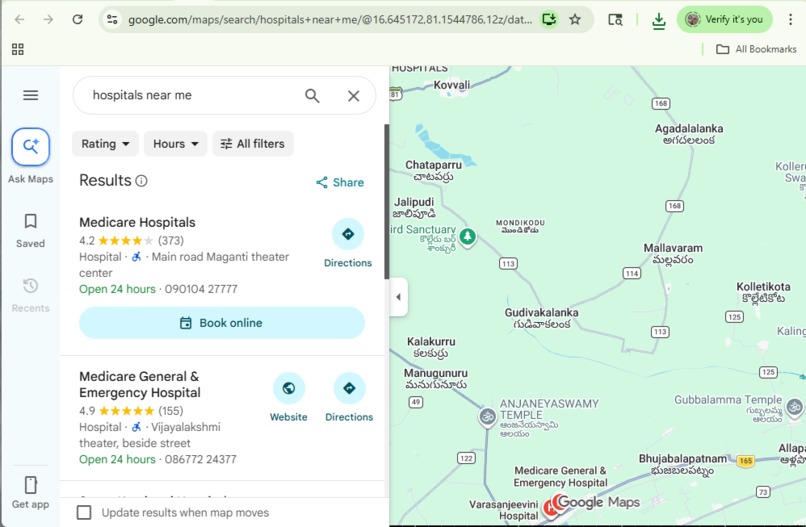Open Medicare General & Emergency Hospital listing
The height and width of the screenshot is (527, 806).
(140, 385)
